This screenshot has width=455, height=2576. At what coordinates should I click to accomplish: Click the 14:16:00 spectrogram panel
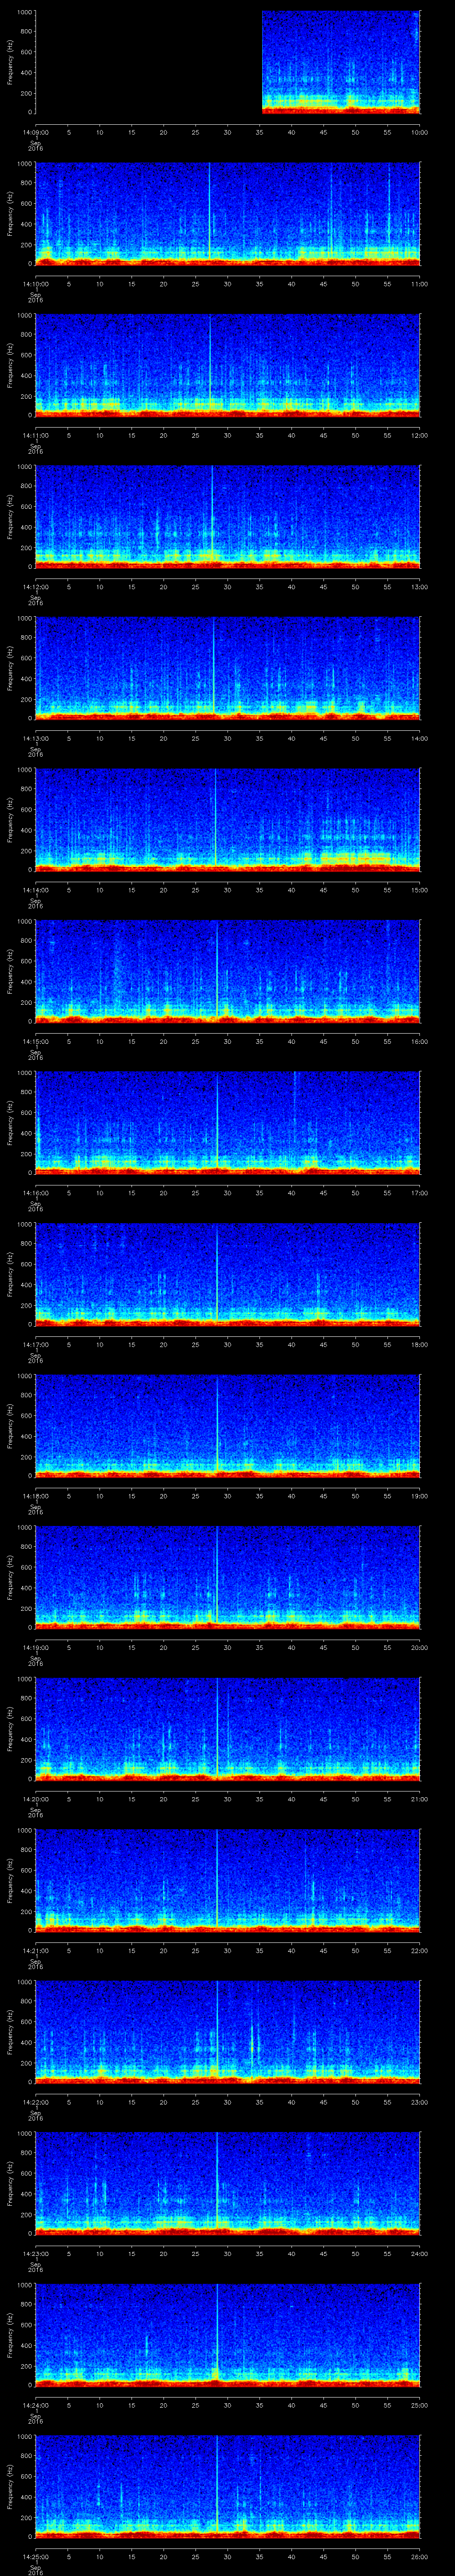(x=228, y=1122)
